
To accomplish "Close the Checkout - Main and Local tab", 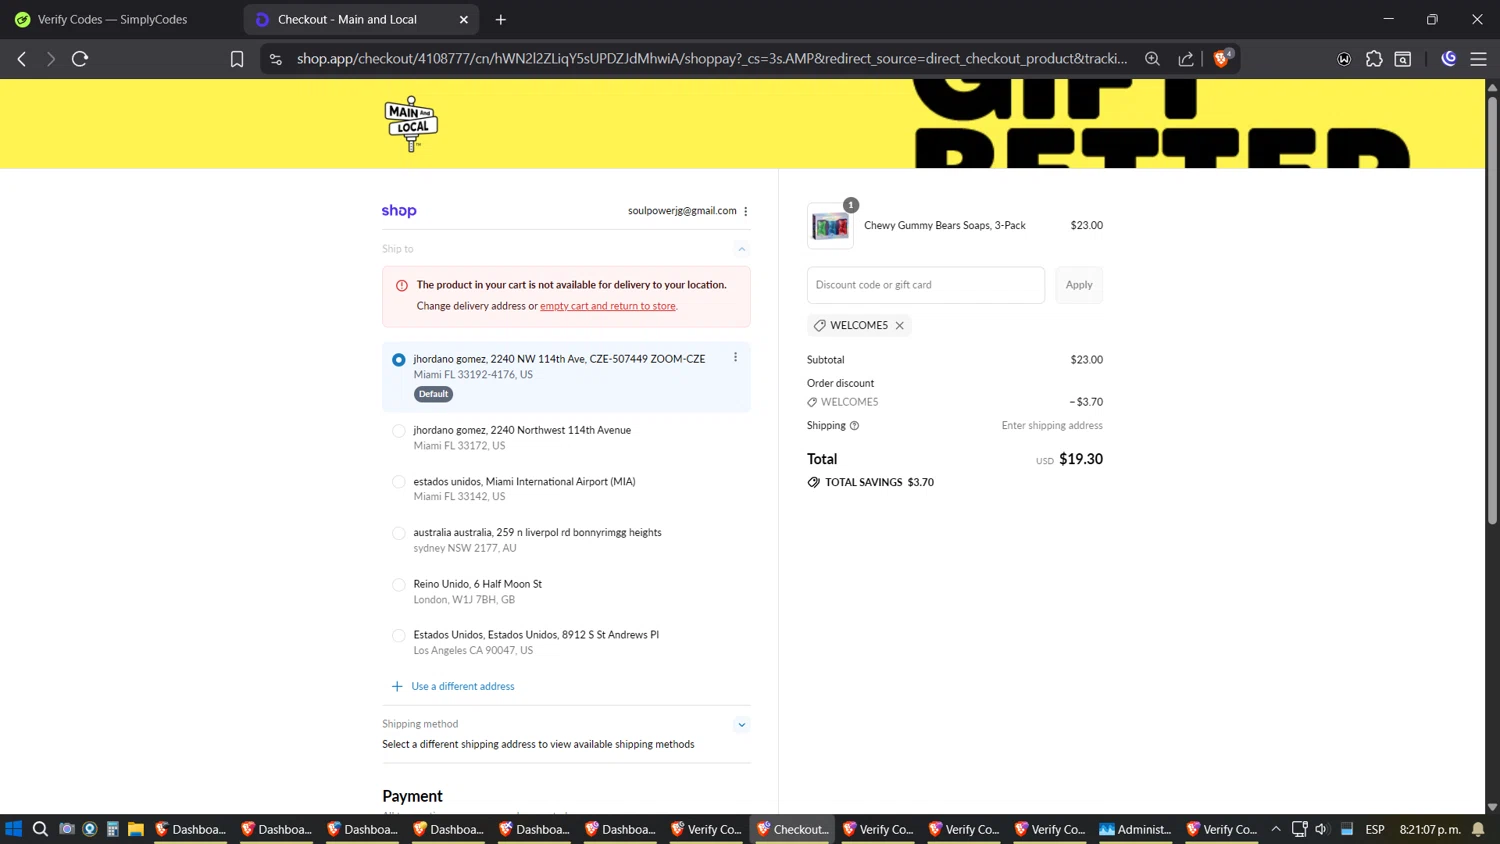I will point(464,19).
